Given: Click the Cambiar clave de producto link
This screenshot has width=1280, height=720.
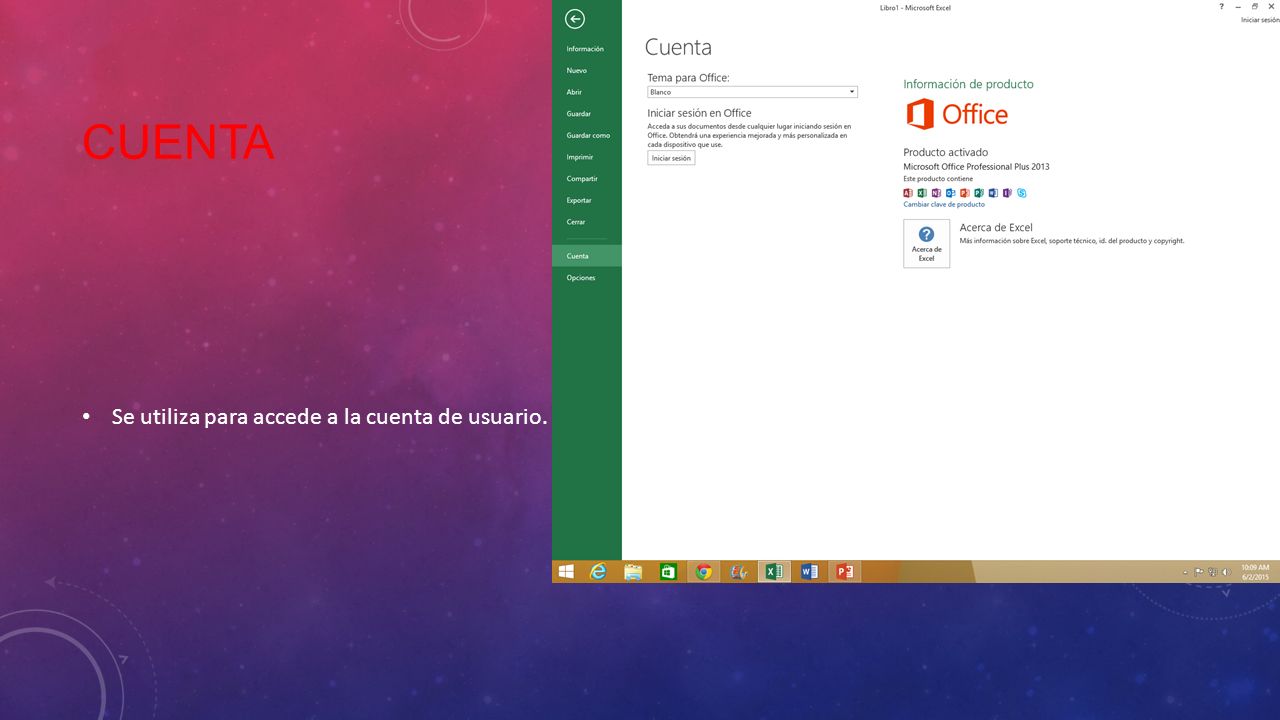Looking at the screenshot, I should pos(944,205).
